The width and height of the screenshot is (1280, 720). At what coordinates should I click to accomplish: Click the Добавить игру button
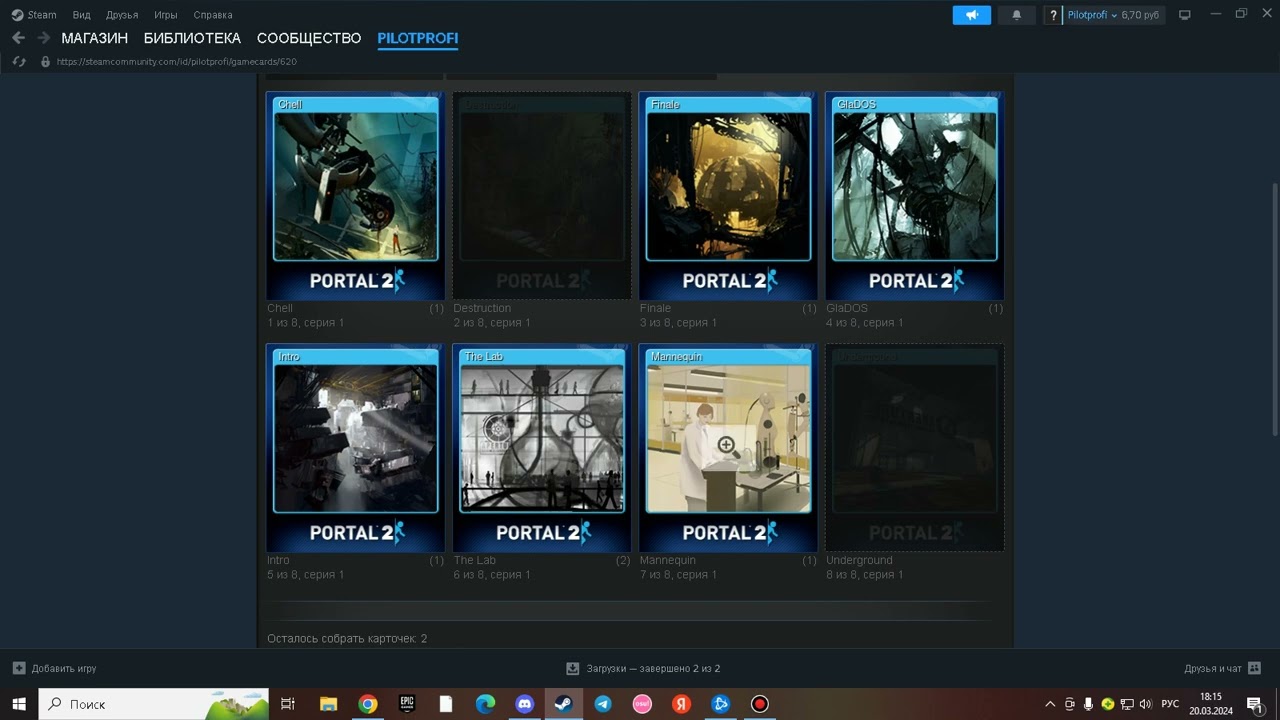(x=54, y=668)
